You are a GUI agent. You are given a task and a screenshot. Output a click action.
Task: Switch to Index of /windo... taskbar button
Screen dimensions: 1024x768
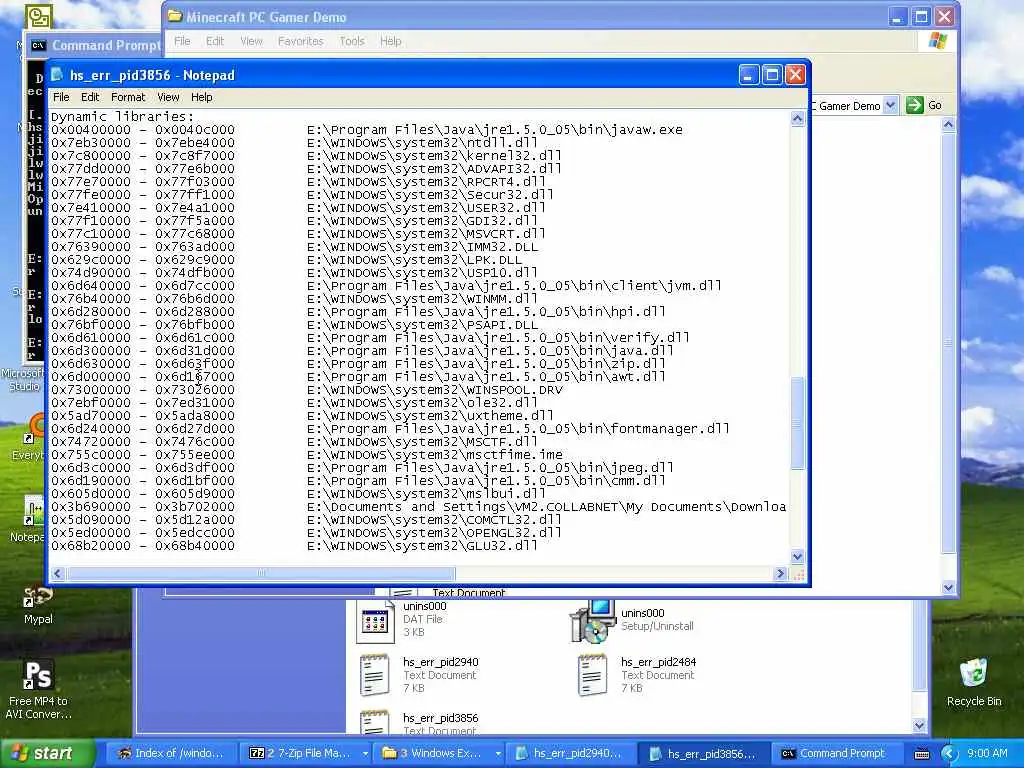pos(171,753)
